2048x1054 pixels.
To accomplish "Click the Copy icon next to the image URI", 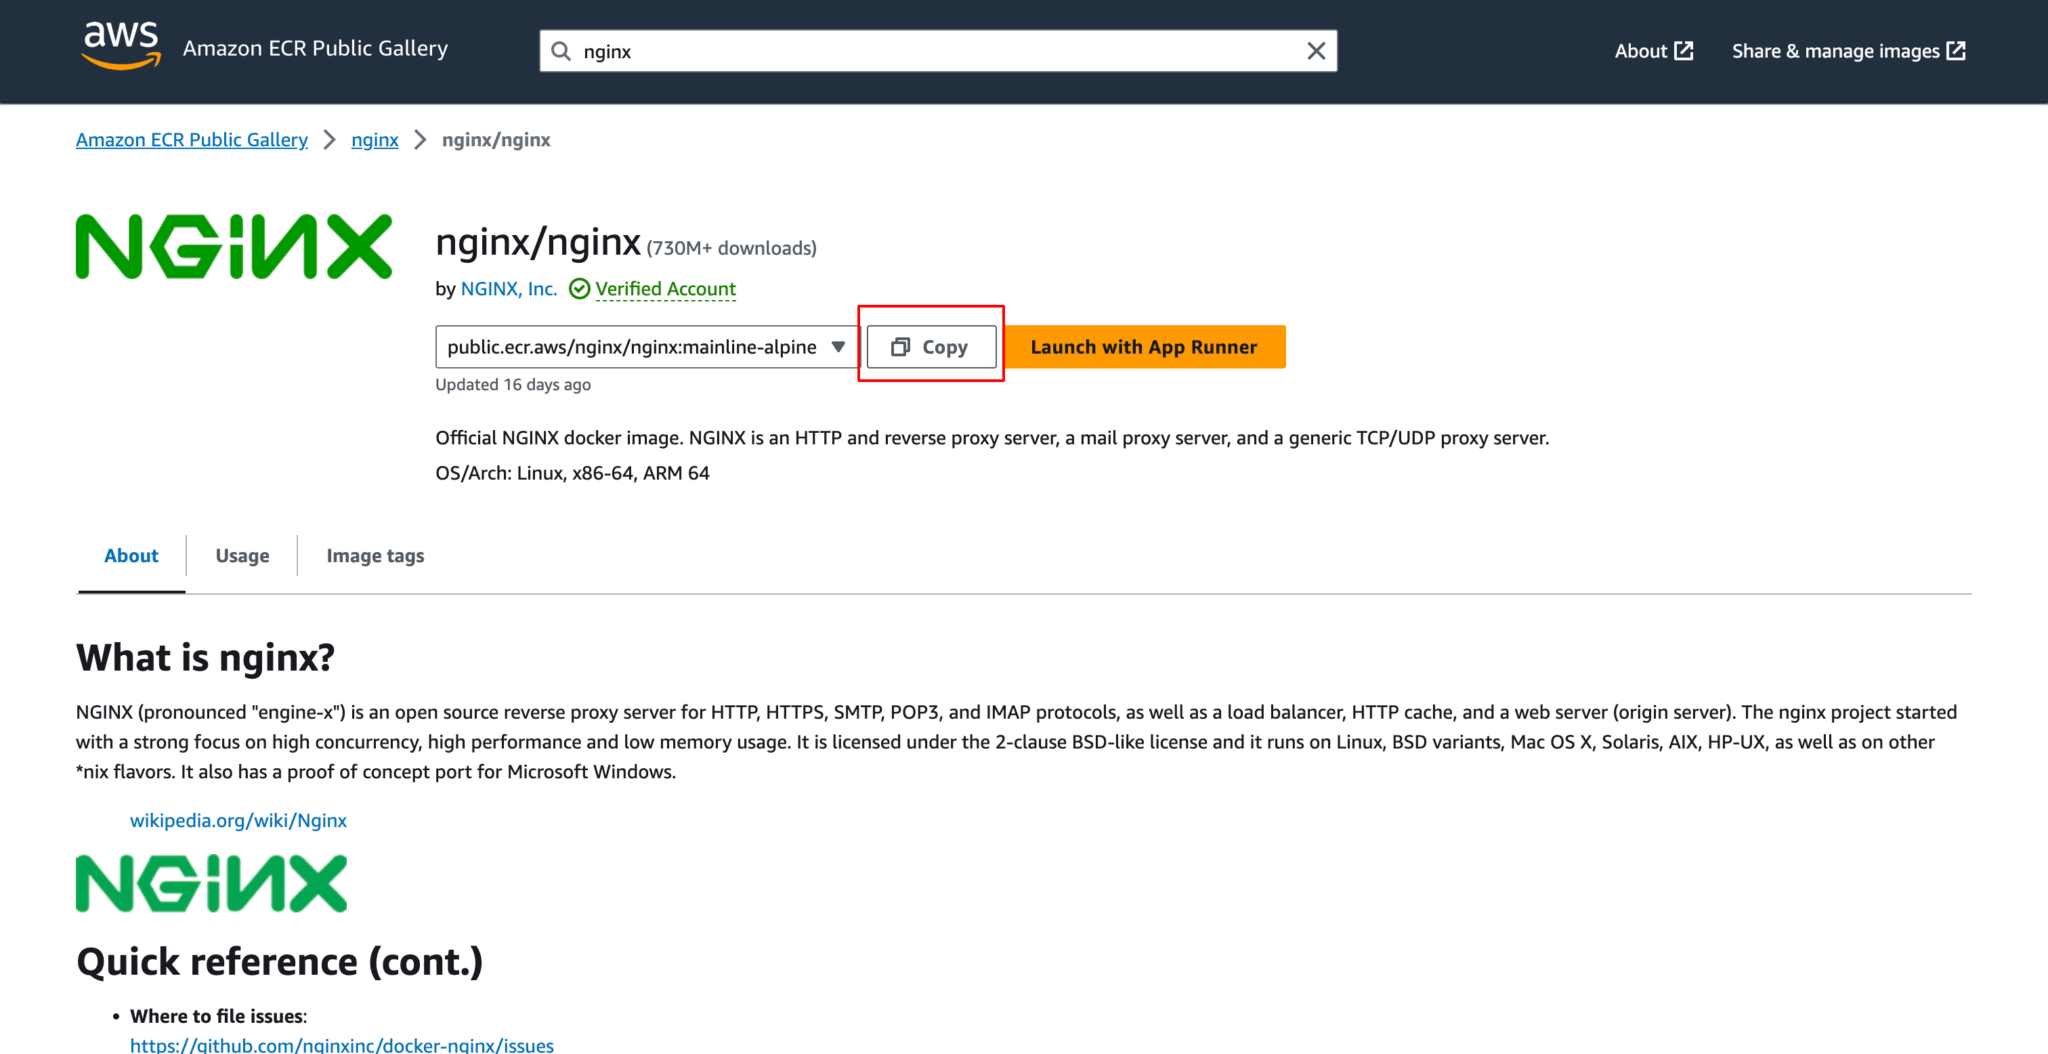I will coord(902,346).
